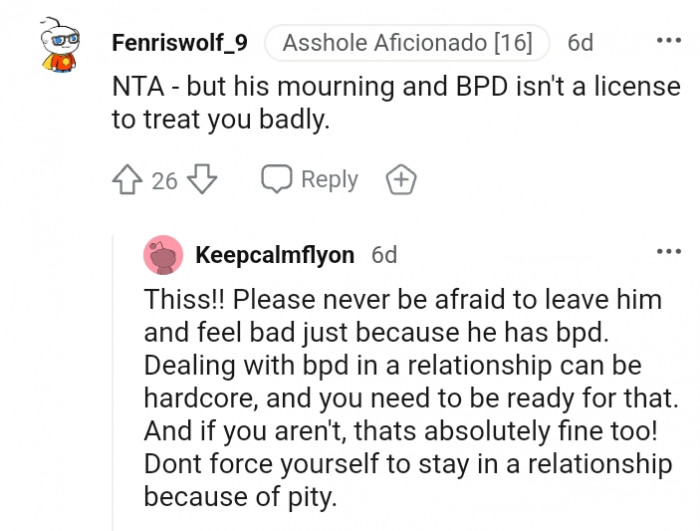
Task: Open the 6d timestamp on Fenriswolf_9's comment
Action: coord(580,43)
